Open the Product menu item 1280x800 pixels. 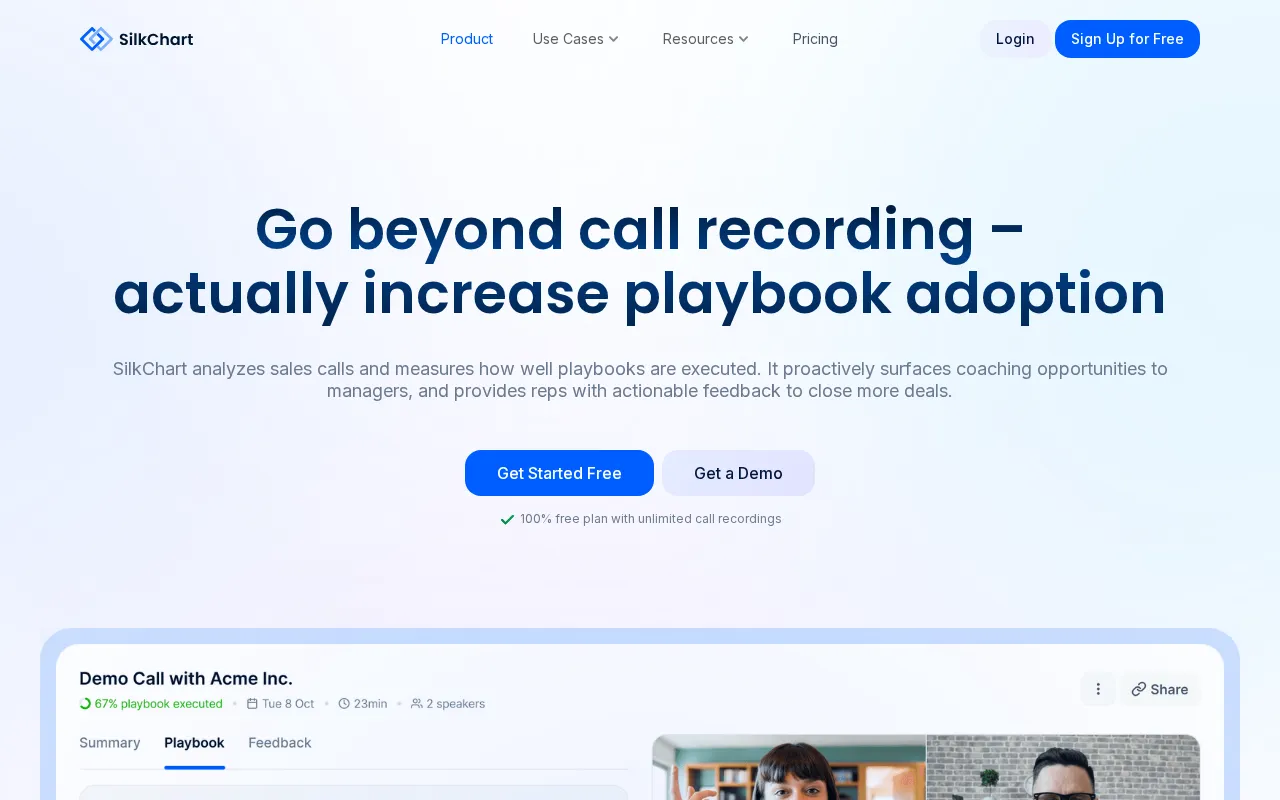coord(467,39)
